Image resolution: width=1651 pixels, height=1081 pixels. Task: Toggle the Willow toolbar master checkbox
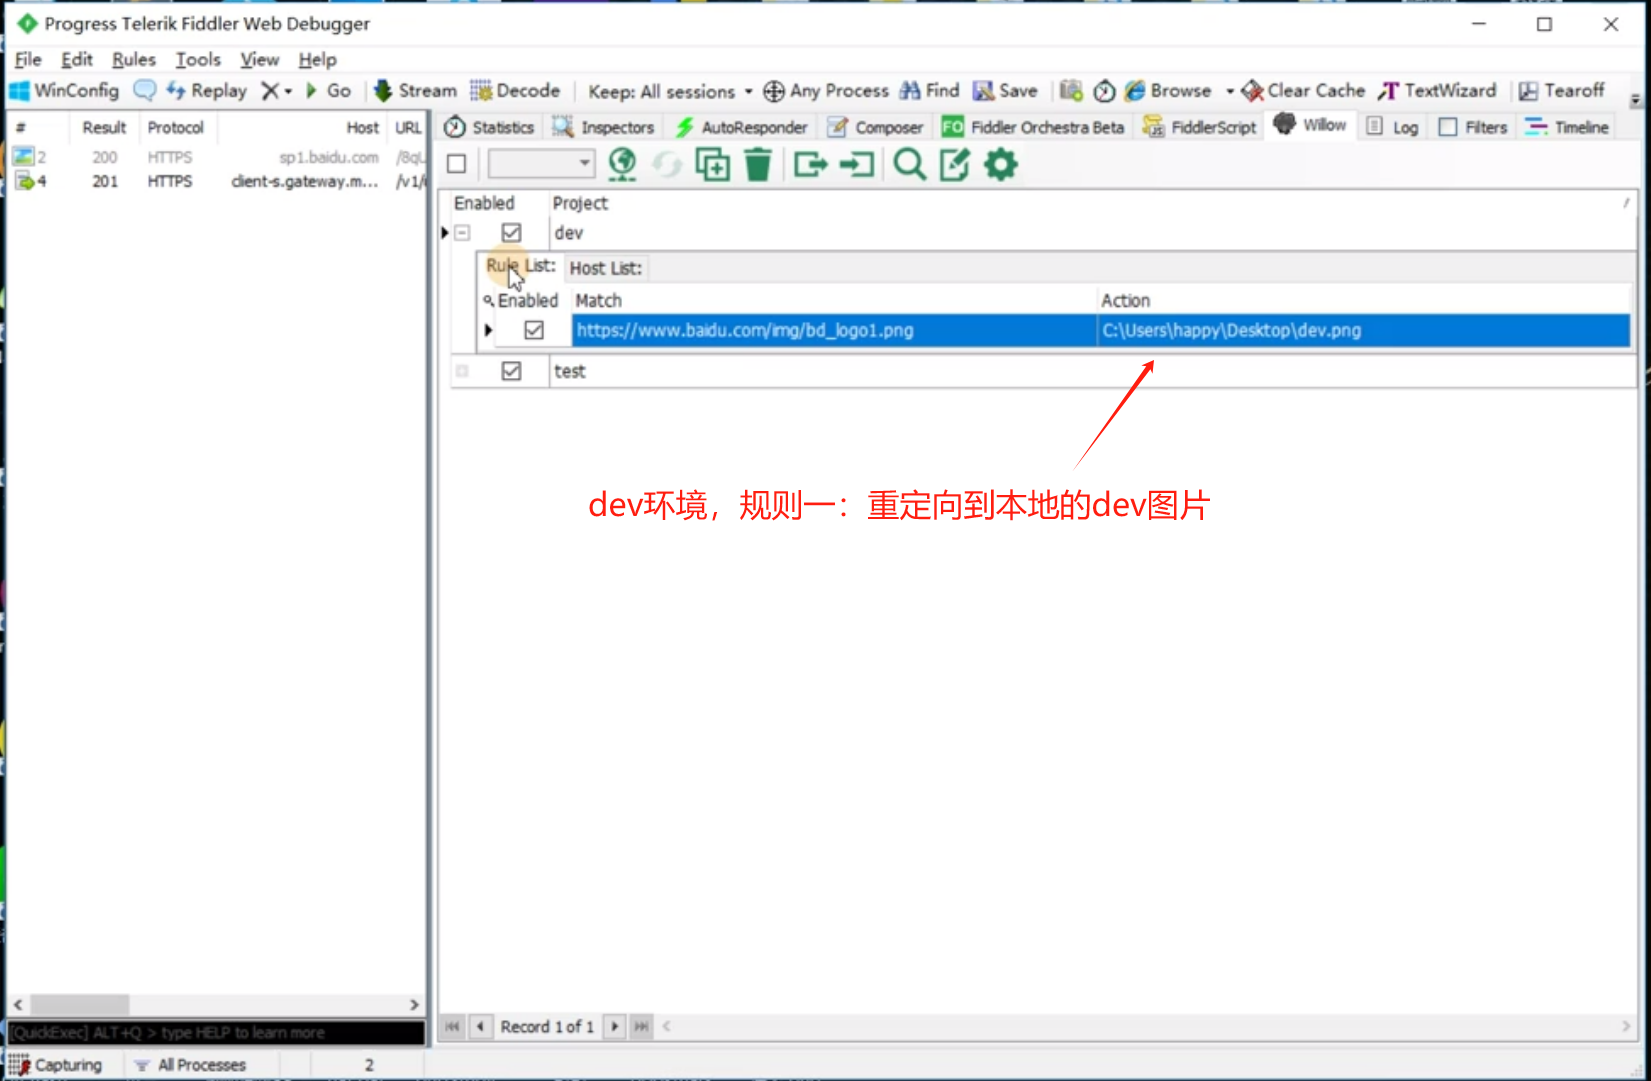click(x=457, y=164)
